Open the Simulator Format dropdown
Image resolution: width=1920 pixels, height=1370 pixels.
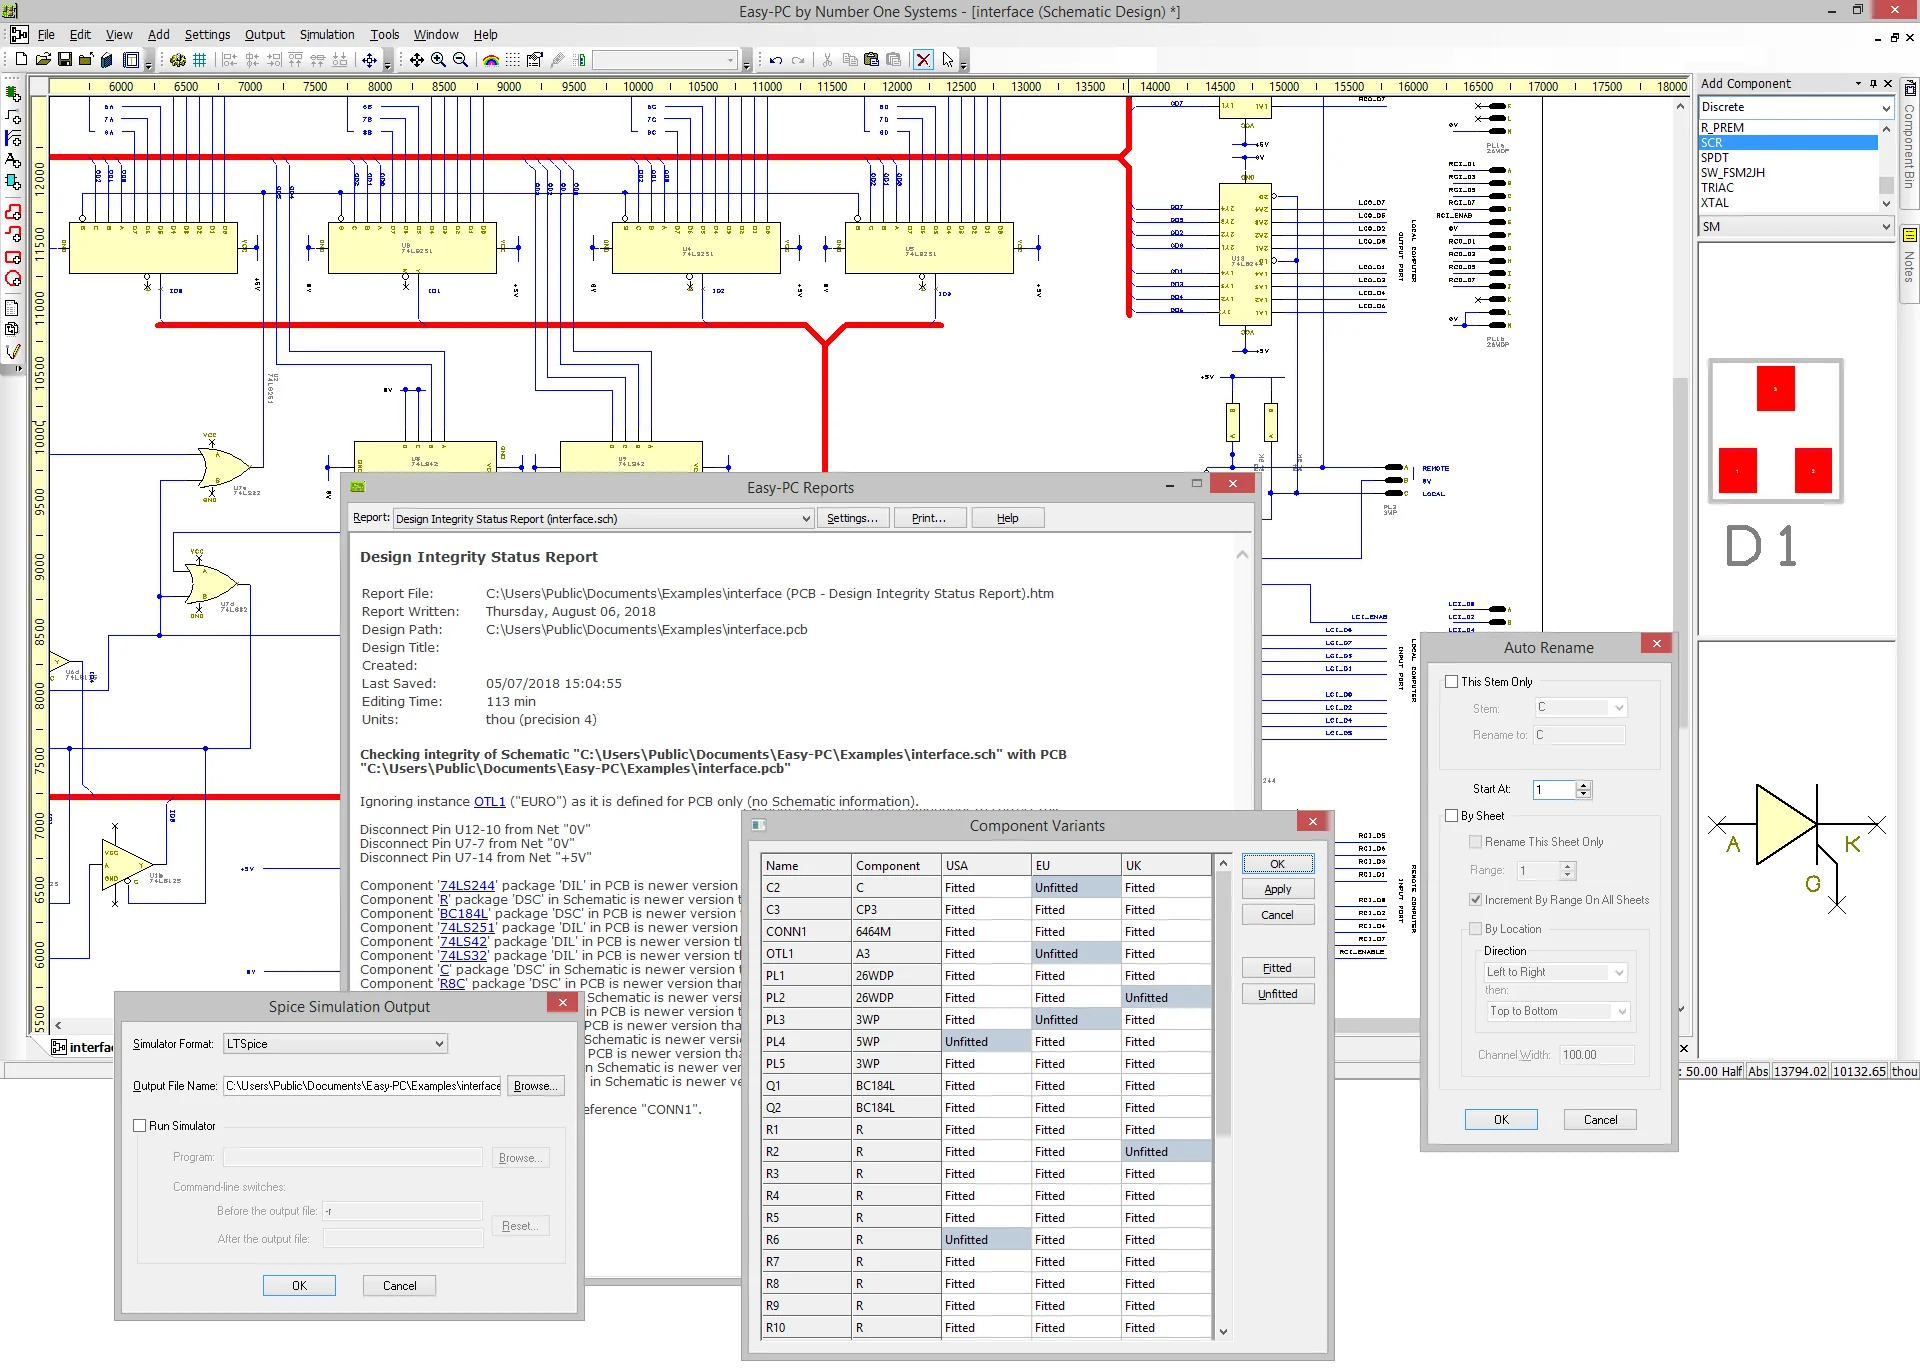pos(437,1043)
